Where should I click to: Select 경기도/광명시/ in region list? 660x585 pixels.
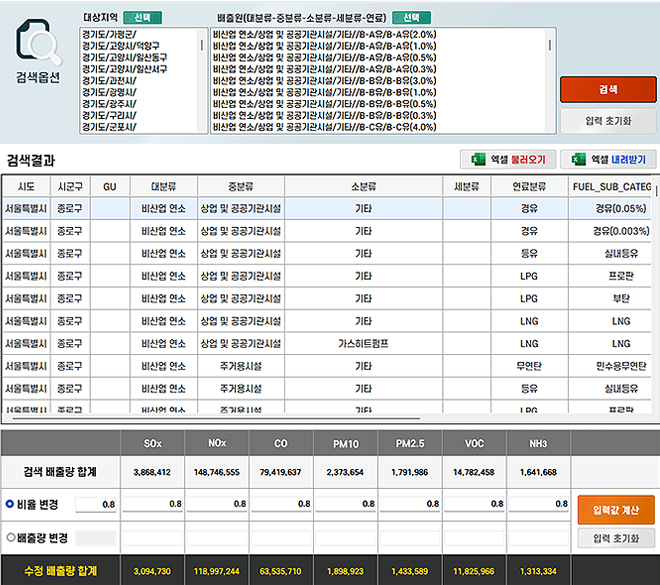tap(109, 92)
